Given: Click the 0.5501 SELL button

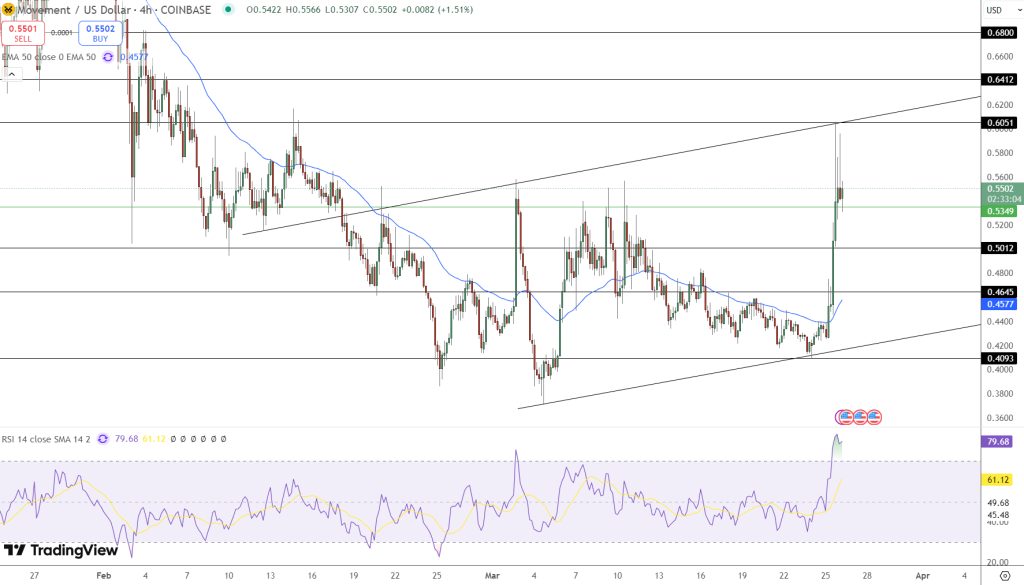Looking at the screenshot, I should (22, 33).
